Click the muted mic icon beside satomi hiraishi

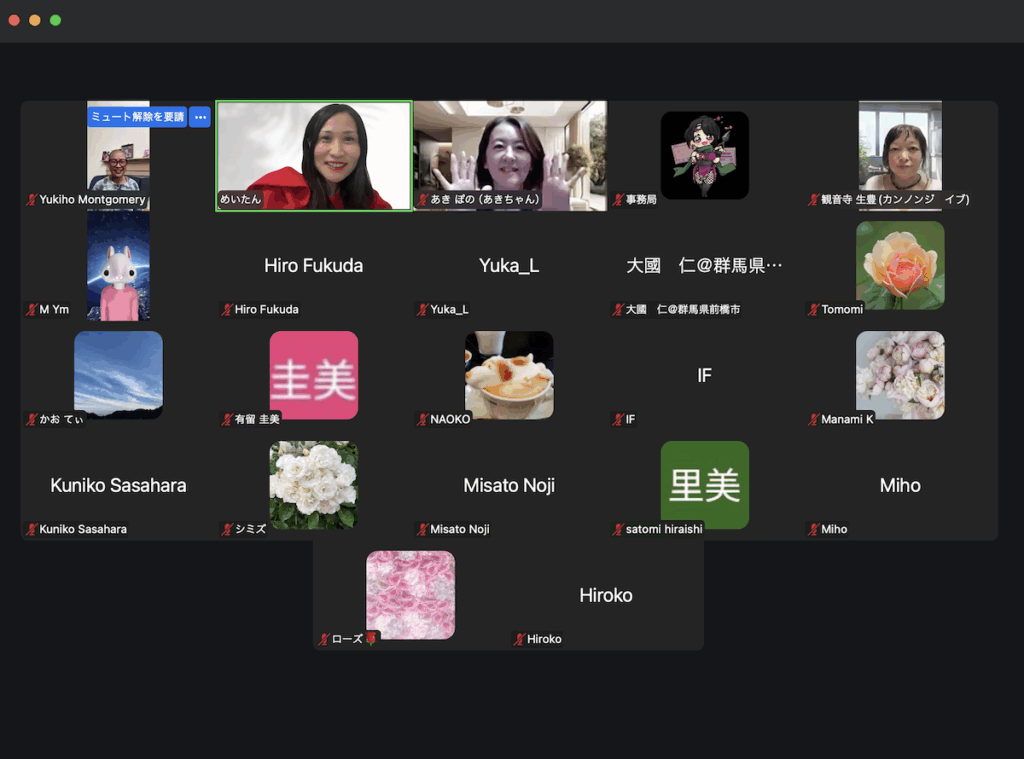619,530
